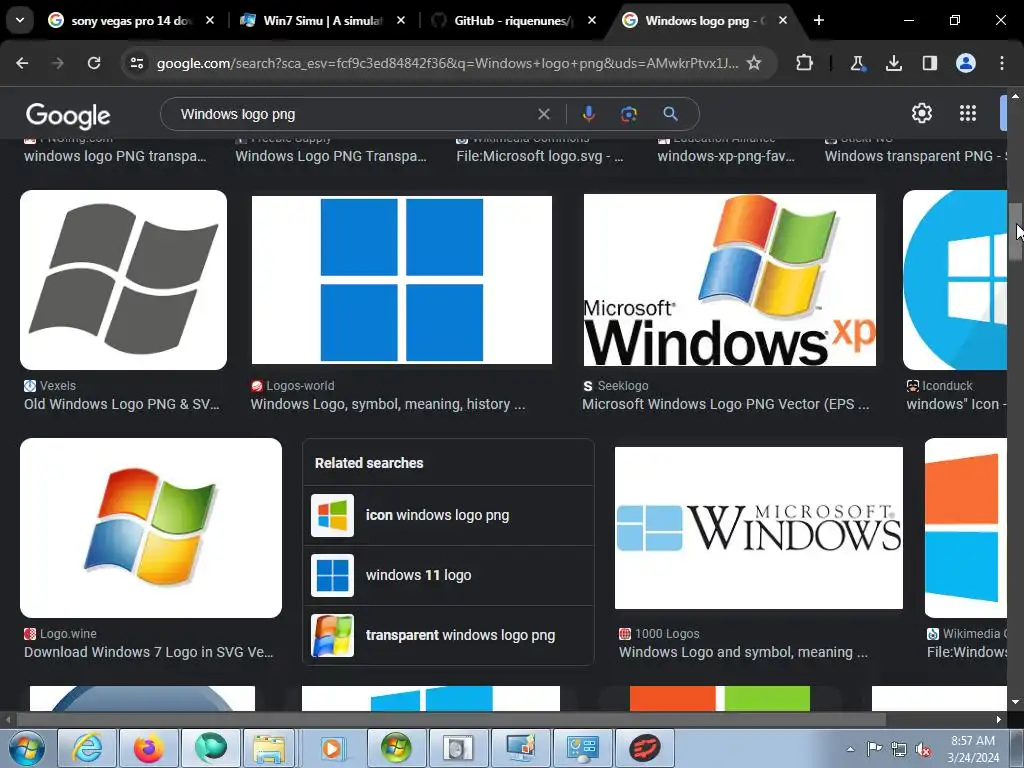Bookmark this page with the star icon
Image resolution: width=1024 pixels, height=768 pixels.
click(754, 63)
